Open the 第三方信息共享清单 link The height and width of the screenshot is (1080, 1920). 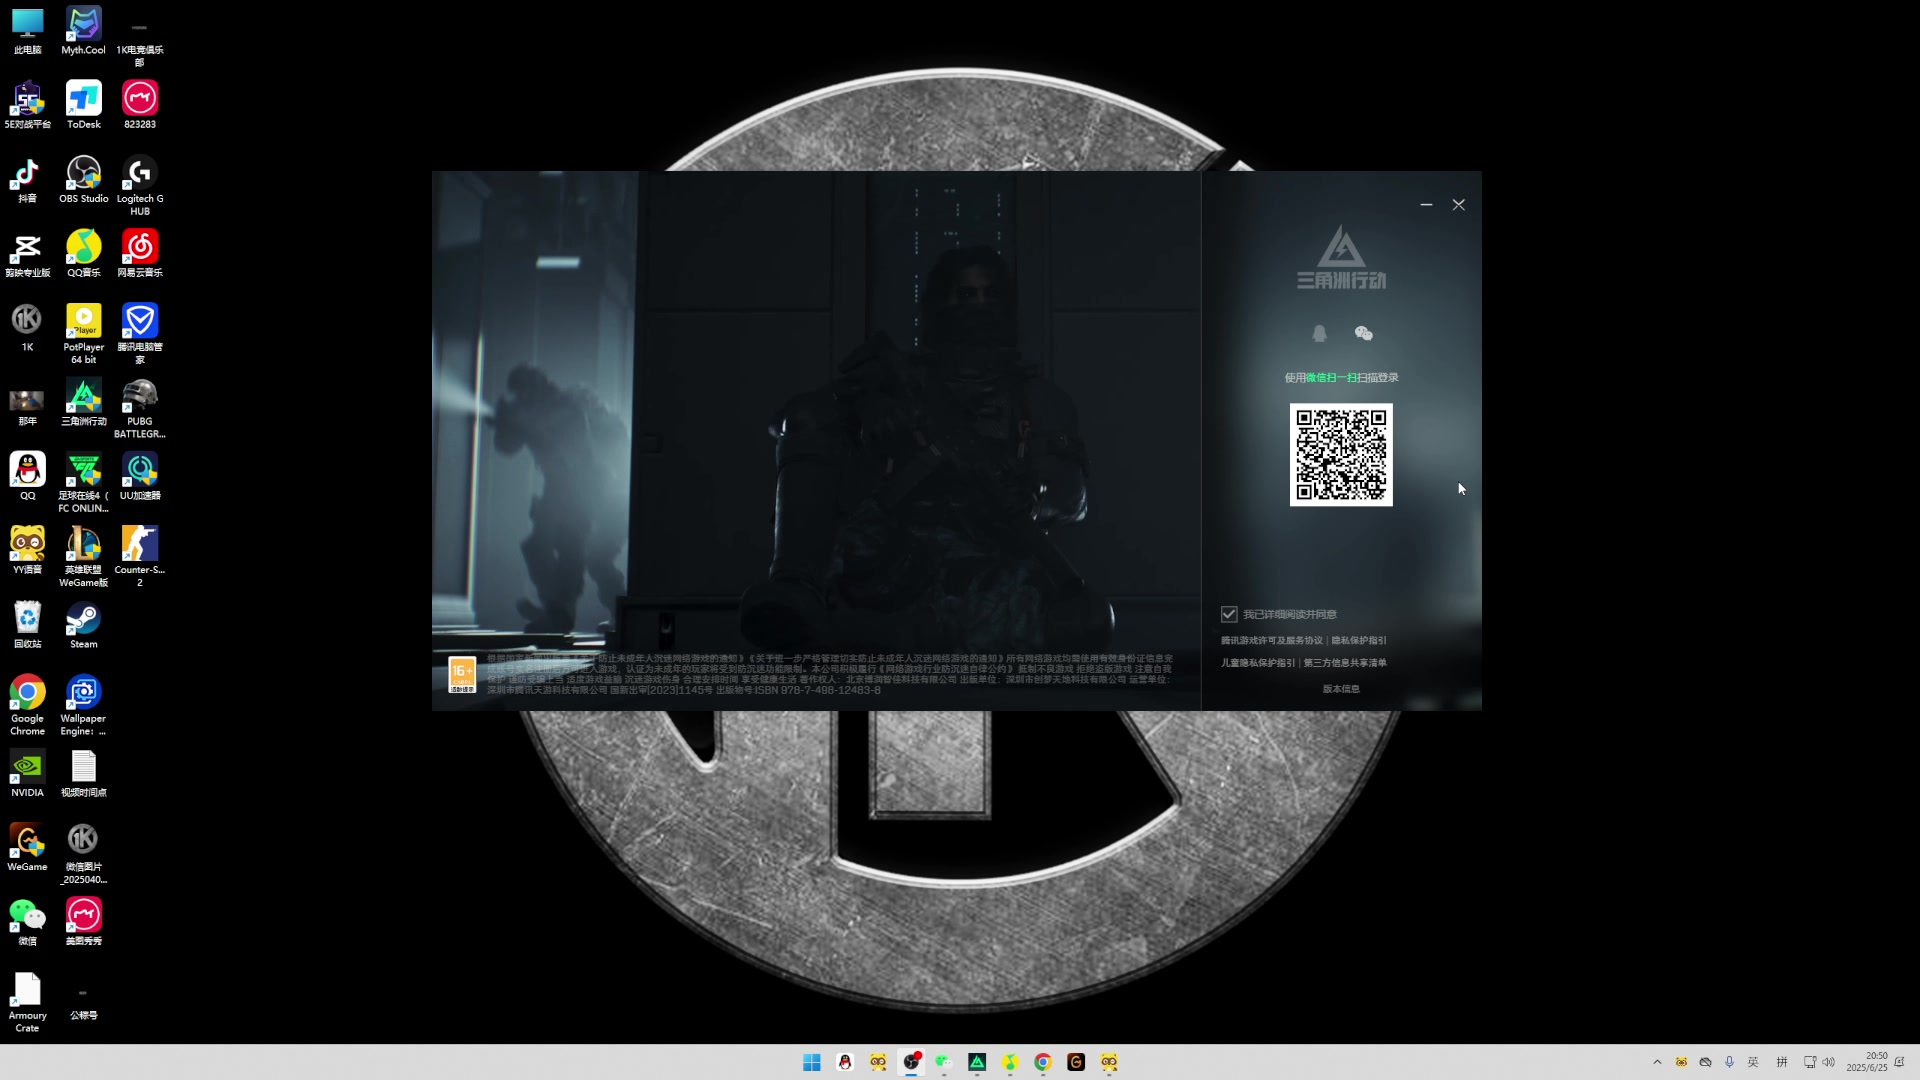click(x=1345, y=662)
